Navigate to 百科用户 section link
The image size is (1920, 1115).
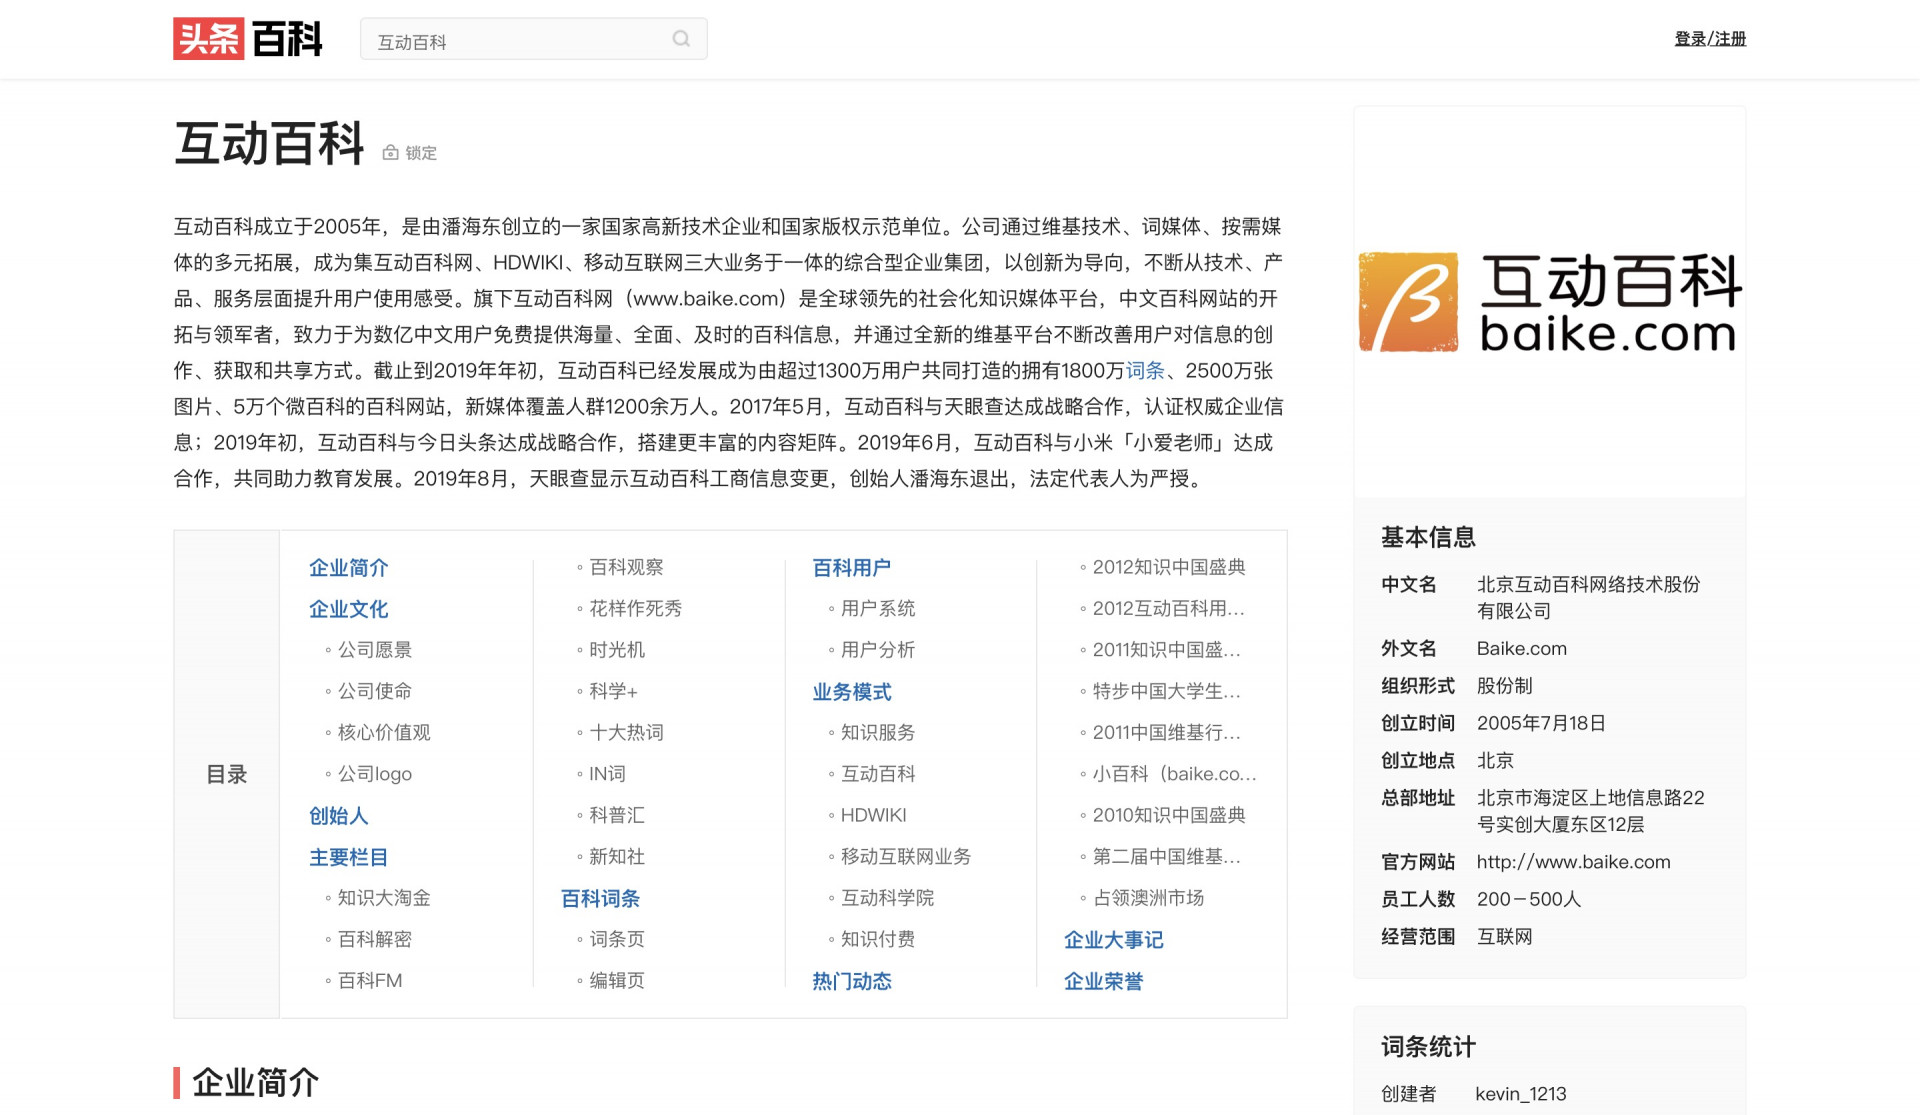(851, 568)
